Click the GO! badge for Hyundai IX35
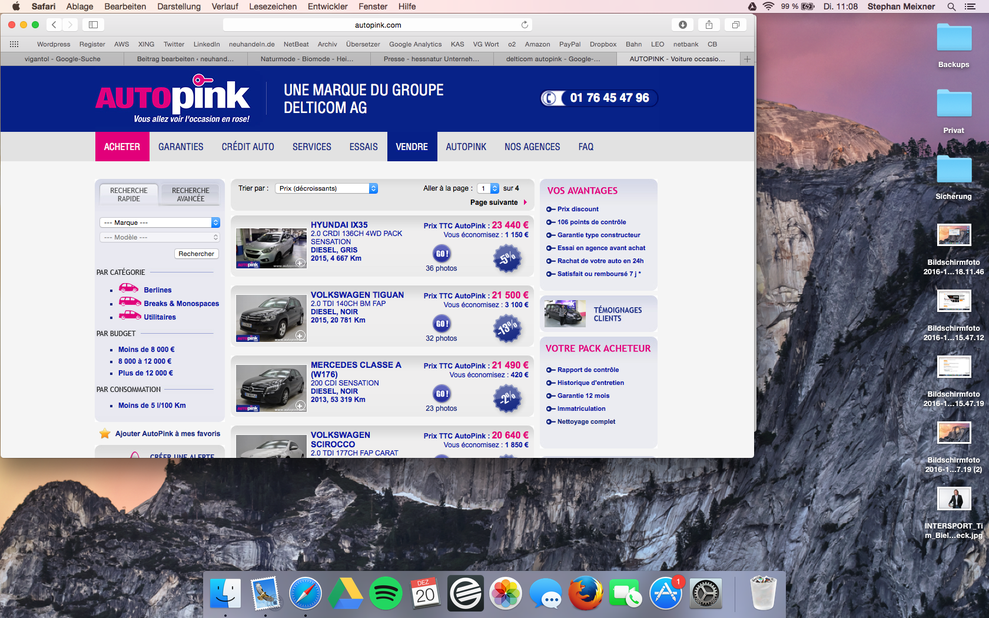989x618 pixels. pyautogui.click(x=442, y=254)
